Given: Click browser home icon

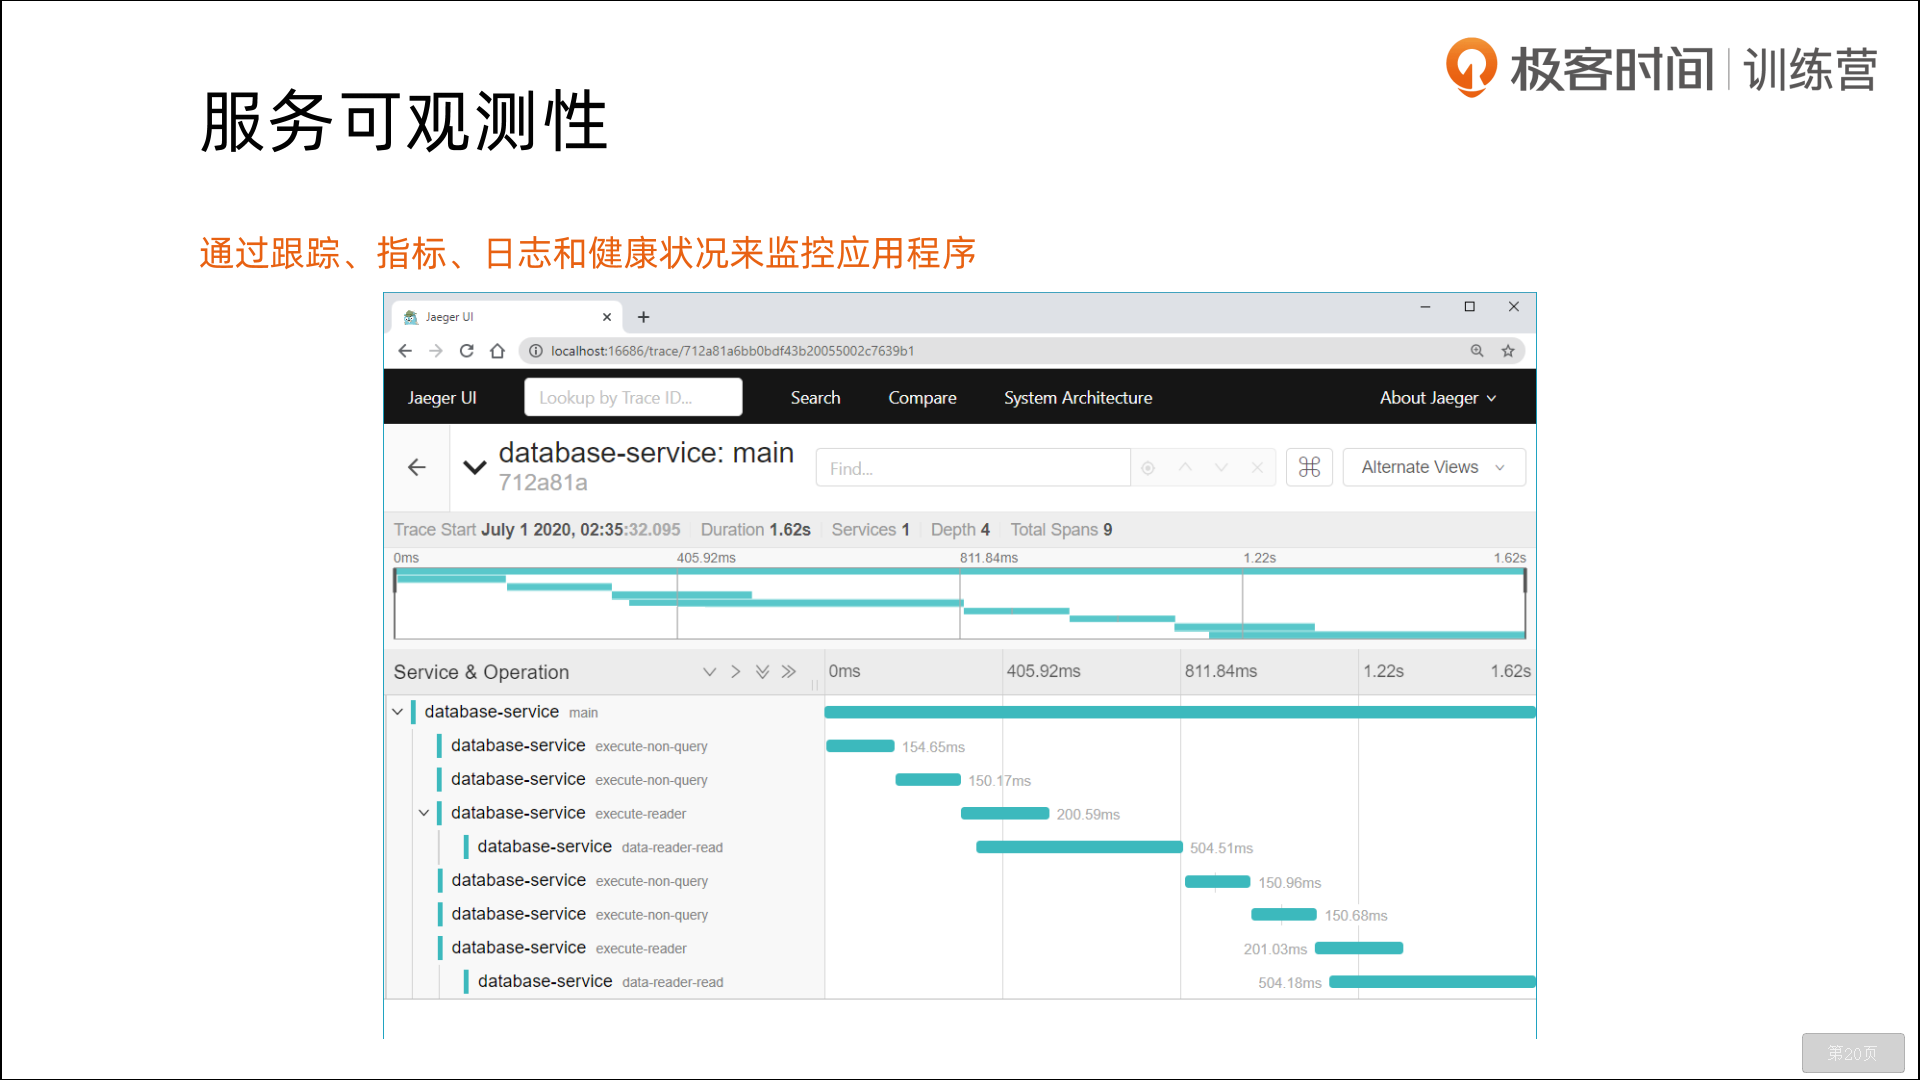Looking at the screenshot, I should point(497,351).
